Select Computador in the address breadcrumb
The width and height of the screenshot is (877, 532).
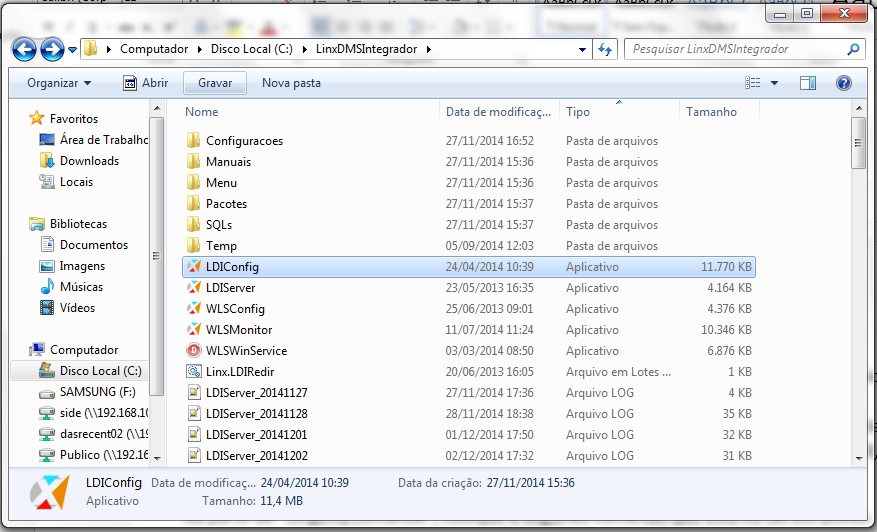pos(154,49)
